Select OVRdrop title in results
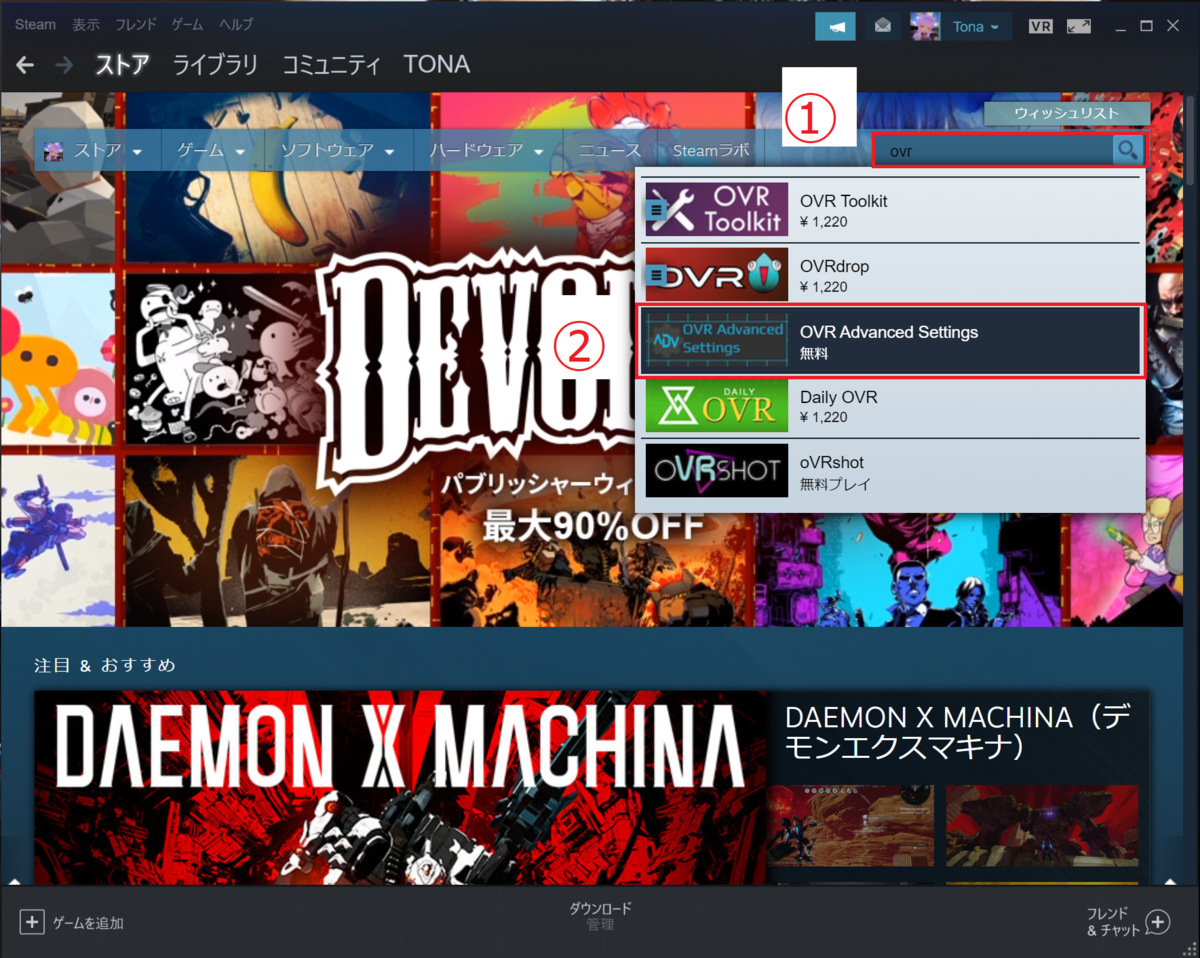 (834, 267)
